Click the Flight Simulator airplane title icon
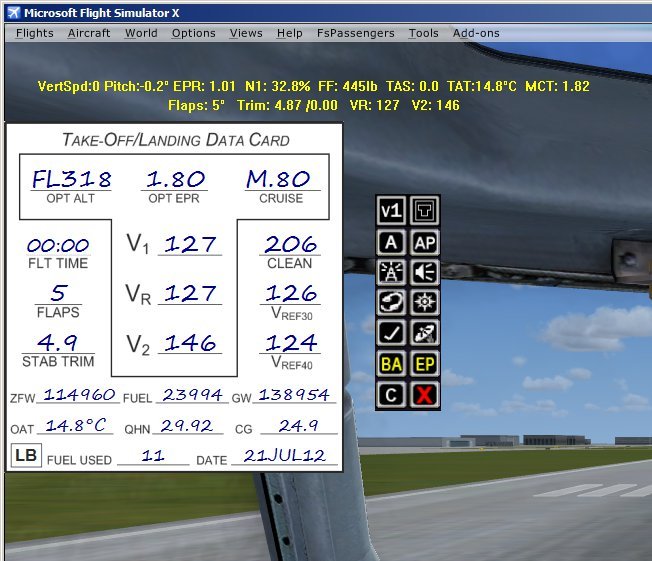Image resolution: width=652 pixels, height=561 pixels. point(14,13)
